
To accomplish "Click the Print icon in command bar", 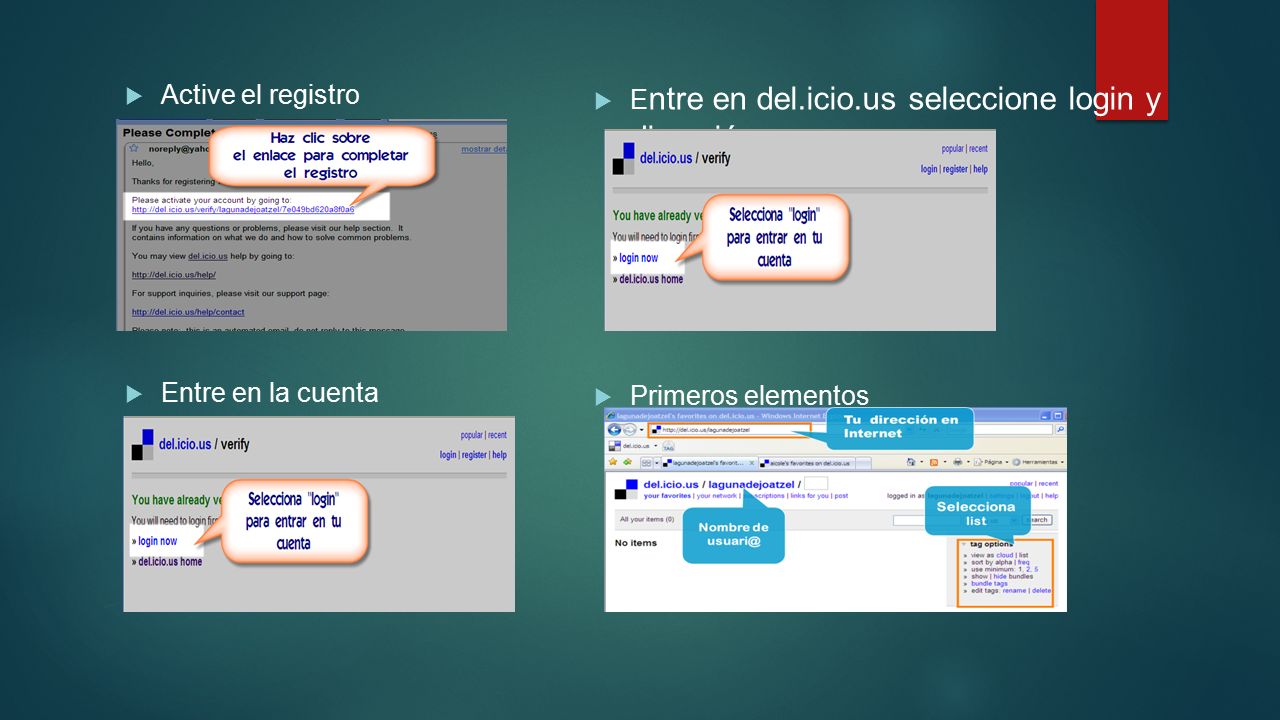I will click(x=957, y=462).
